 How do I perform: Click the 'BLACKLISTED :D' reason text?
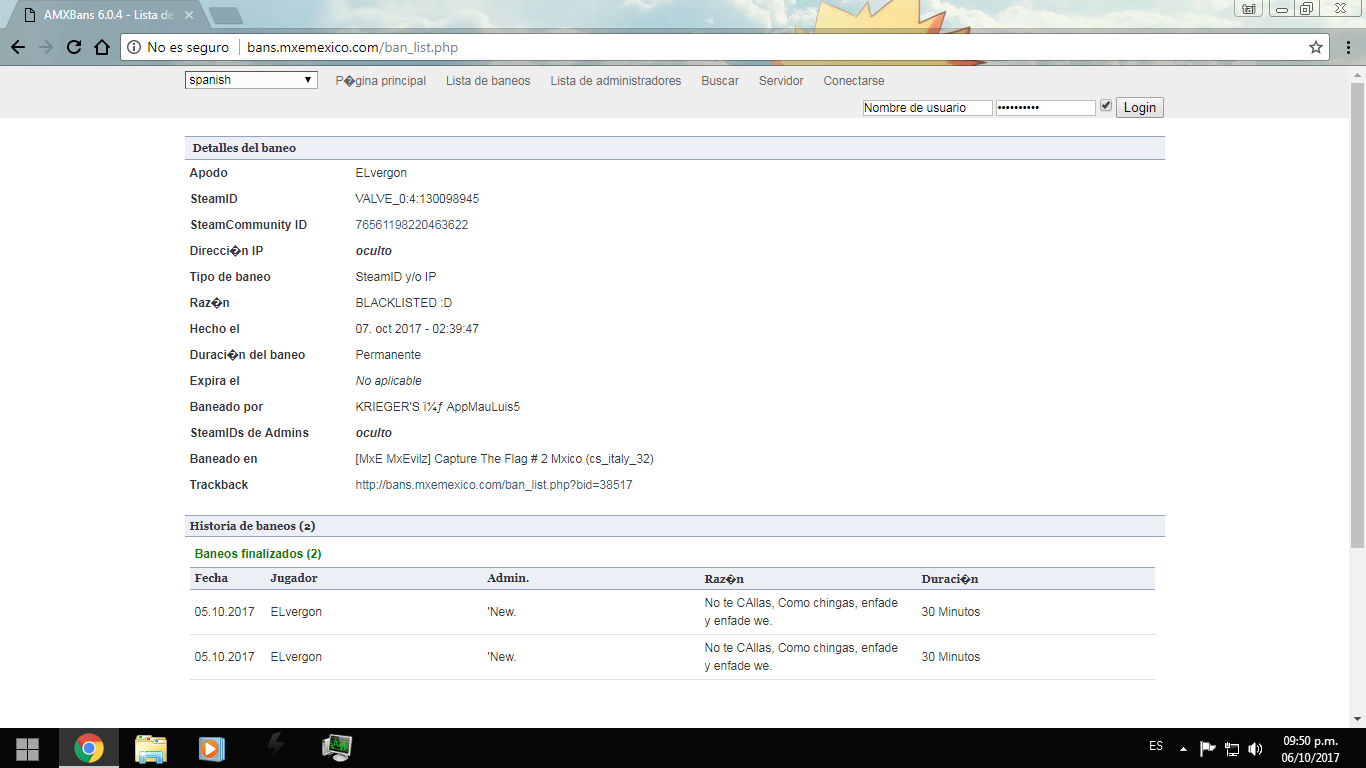coord(404,303)
